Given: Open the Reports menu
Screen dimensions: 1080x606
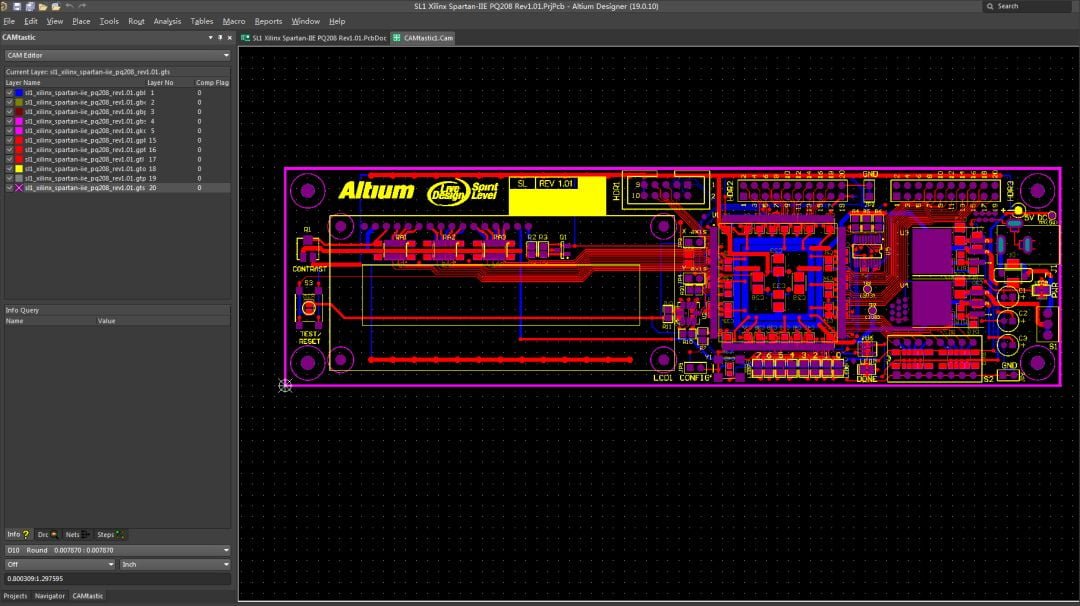Looking at the screenshot, I should point(269,21).
